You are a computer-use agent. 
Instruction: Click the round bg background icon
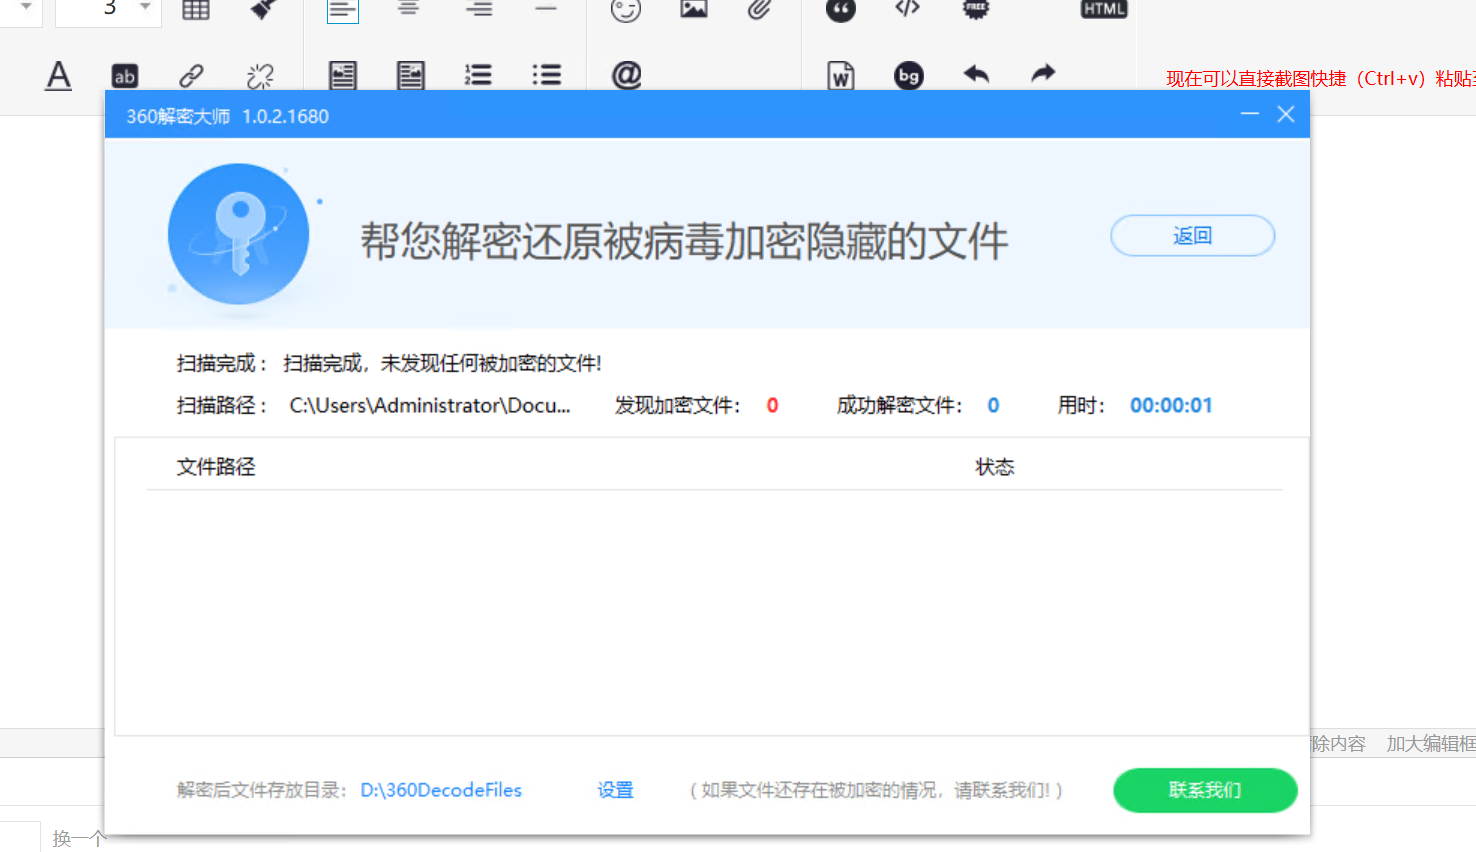(908, 75)
